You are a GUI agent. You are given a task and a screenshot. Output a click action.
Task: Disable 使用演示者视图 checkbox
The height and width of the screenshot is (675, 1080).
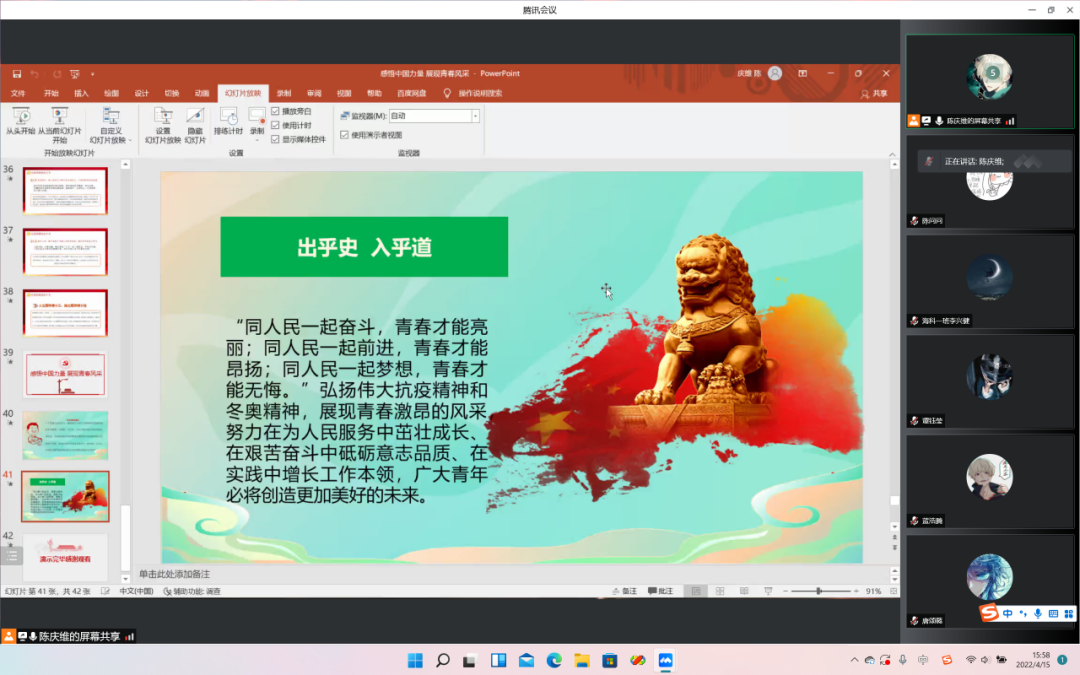tap(344, 135)
